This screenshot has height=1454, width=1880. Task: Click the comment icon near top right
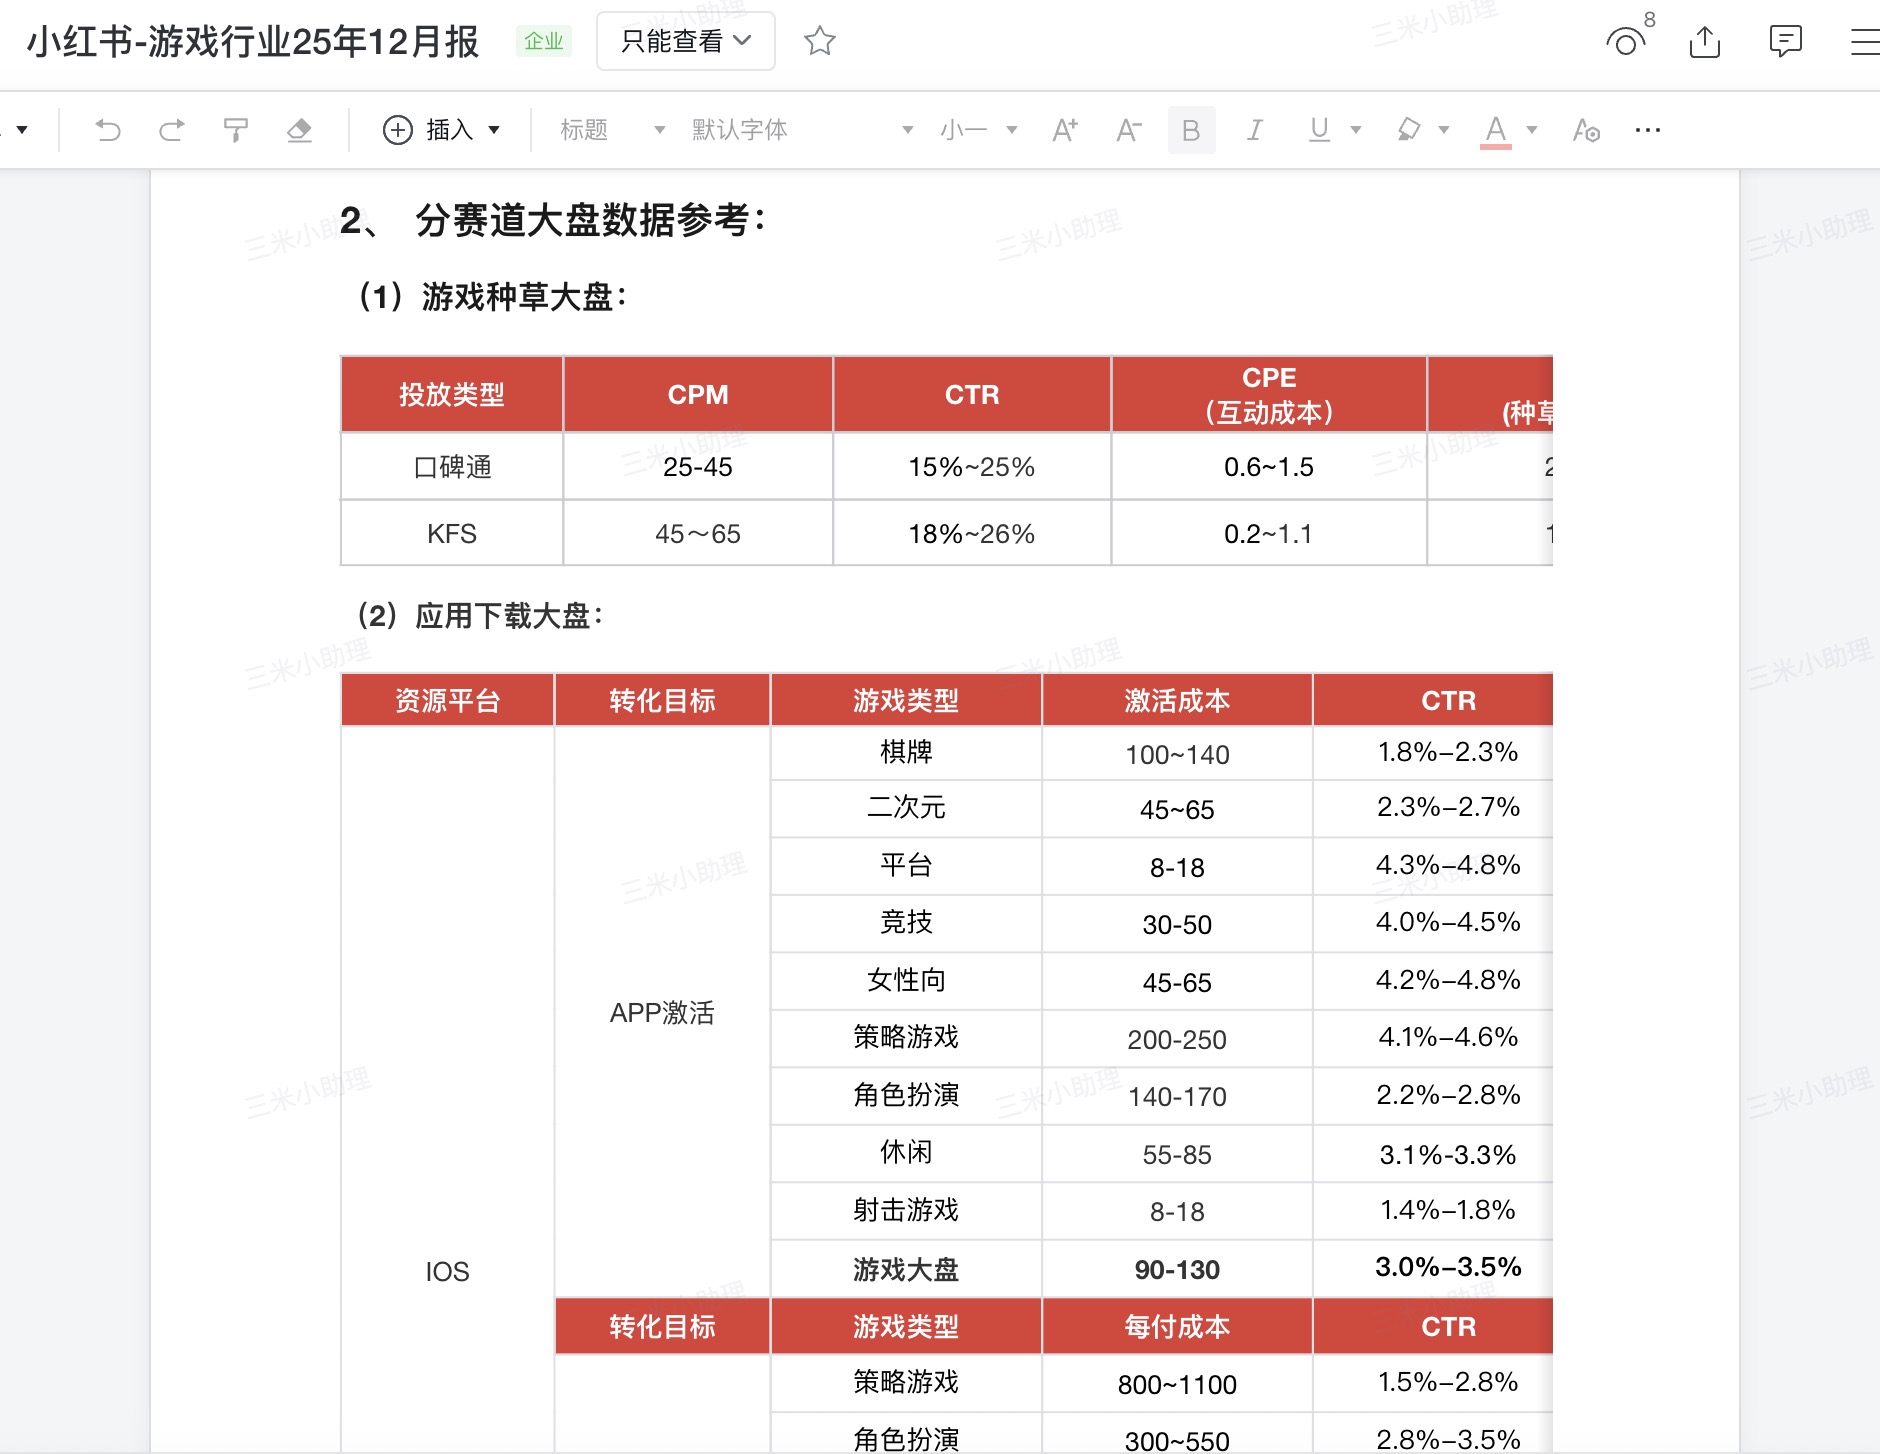[x=1786, y=41]
